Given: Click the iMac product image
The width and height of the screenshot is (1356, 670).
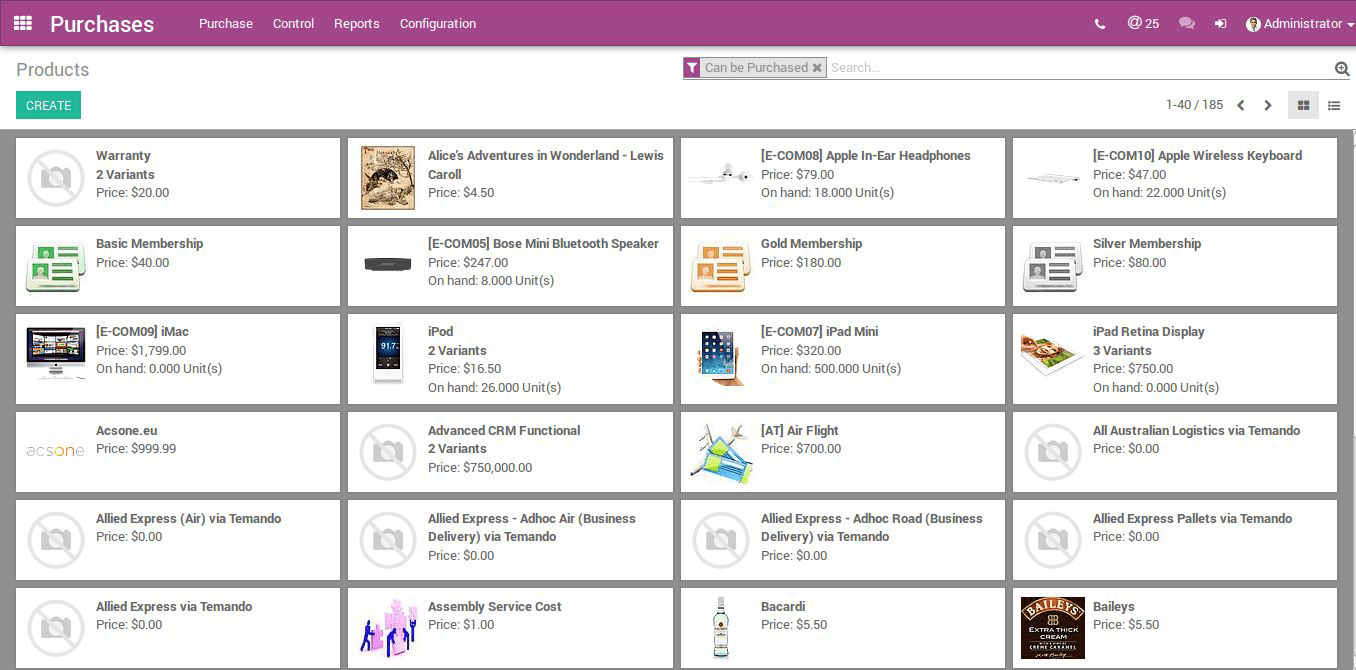Looking at the screenshot, I should [x=56, y=353].
